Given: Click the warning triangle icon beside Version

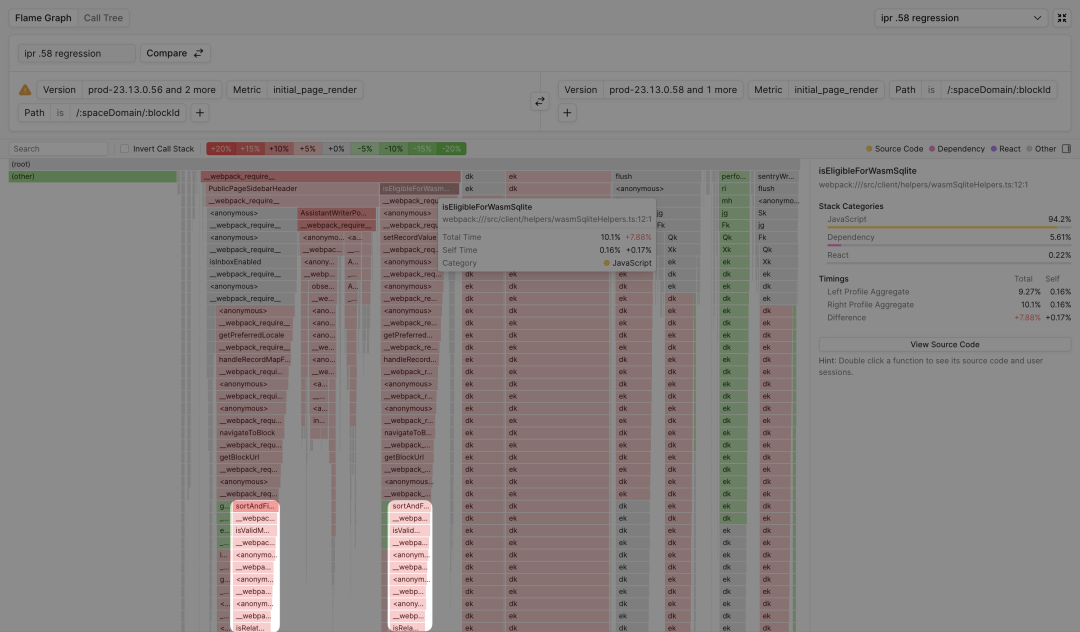Looking at the screenshot, I should tap(26, 90).
